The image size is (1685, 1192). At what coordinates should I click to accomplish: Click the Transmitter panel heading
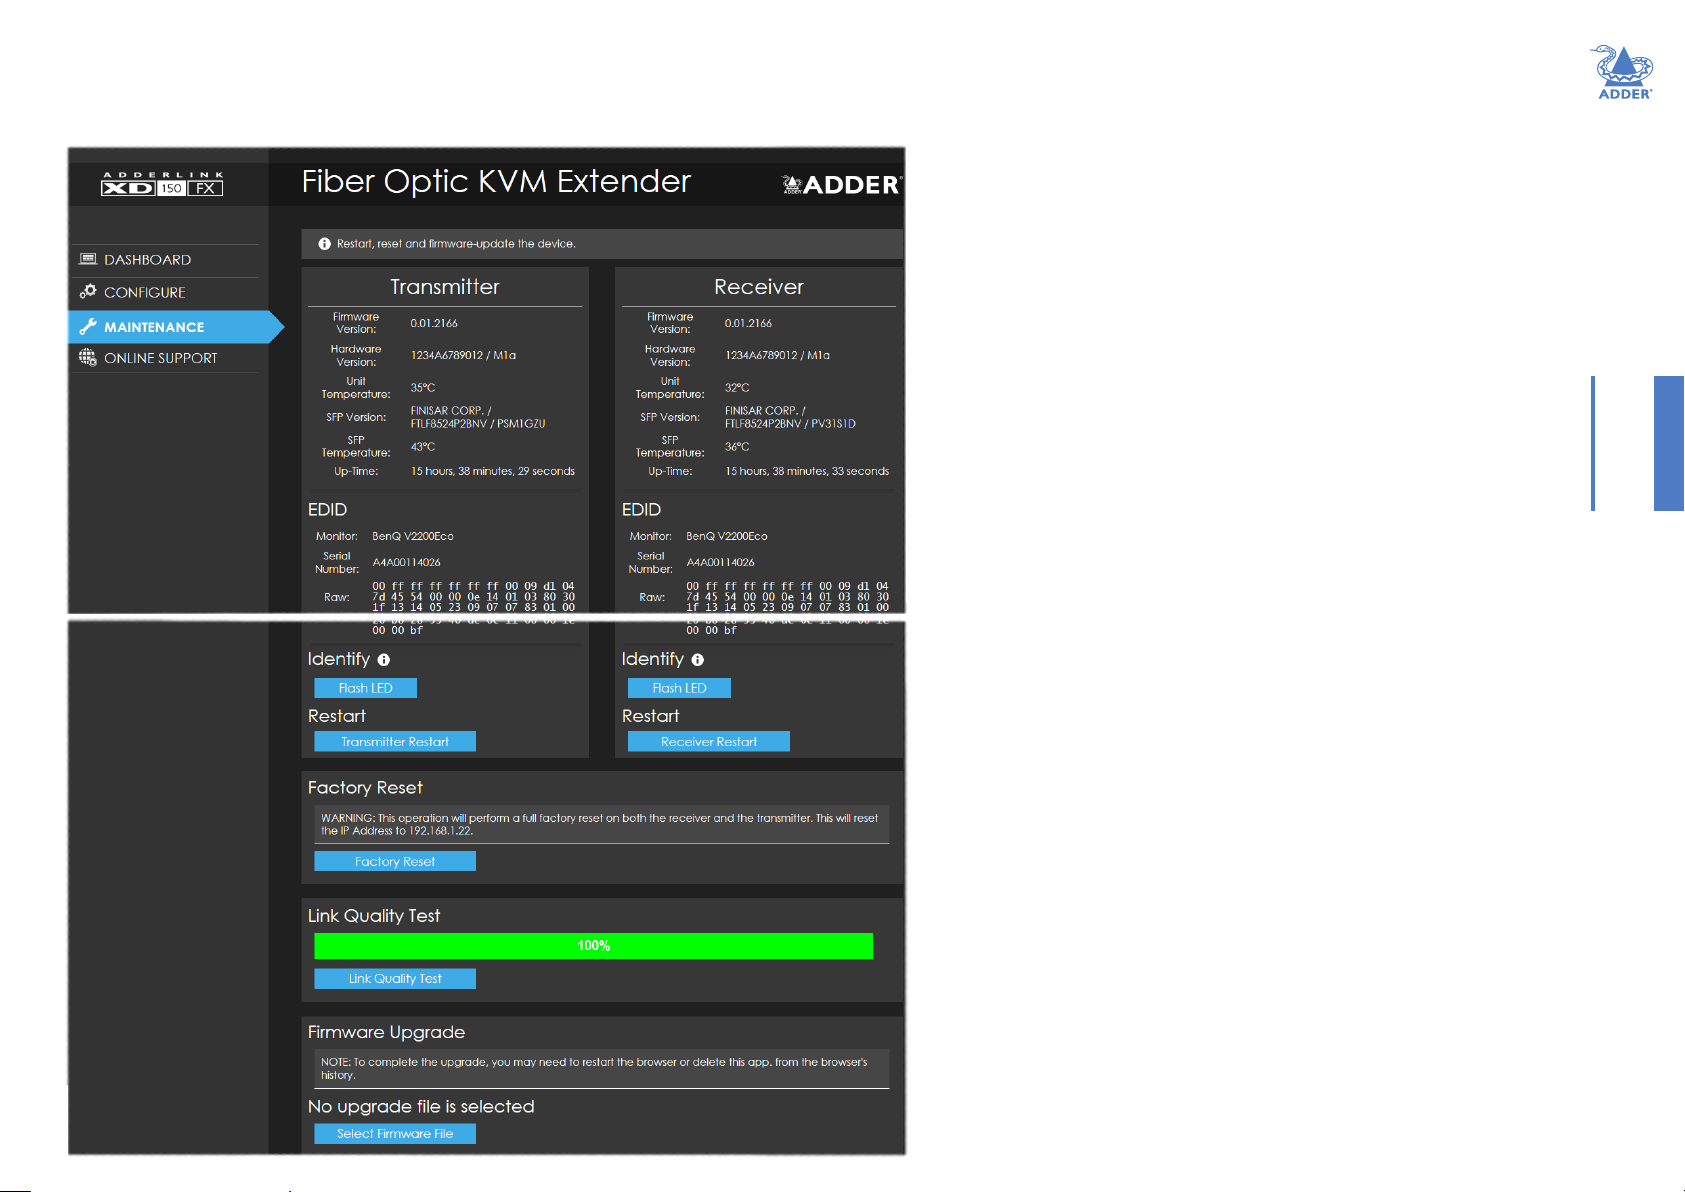(445, 287)
